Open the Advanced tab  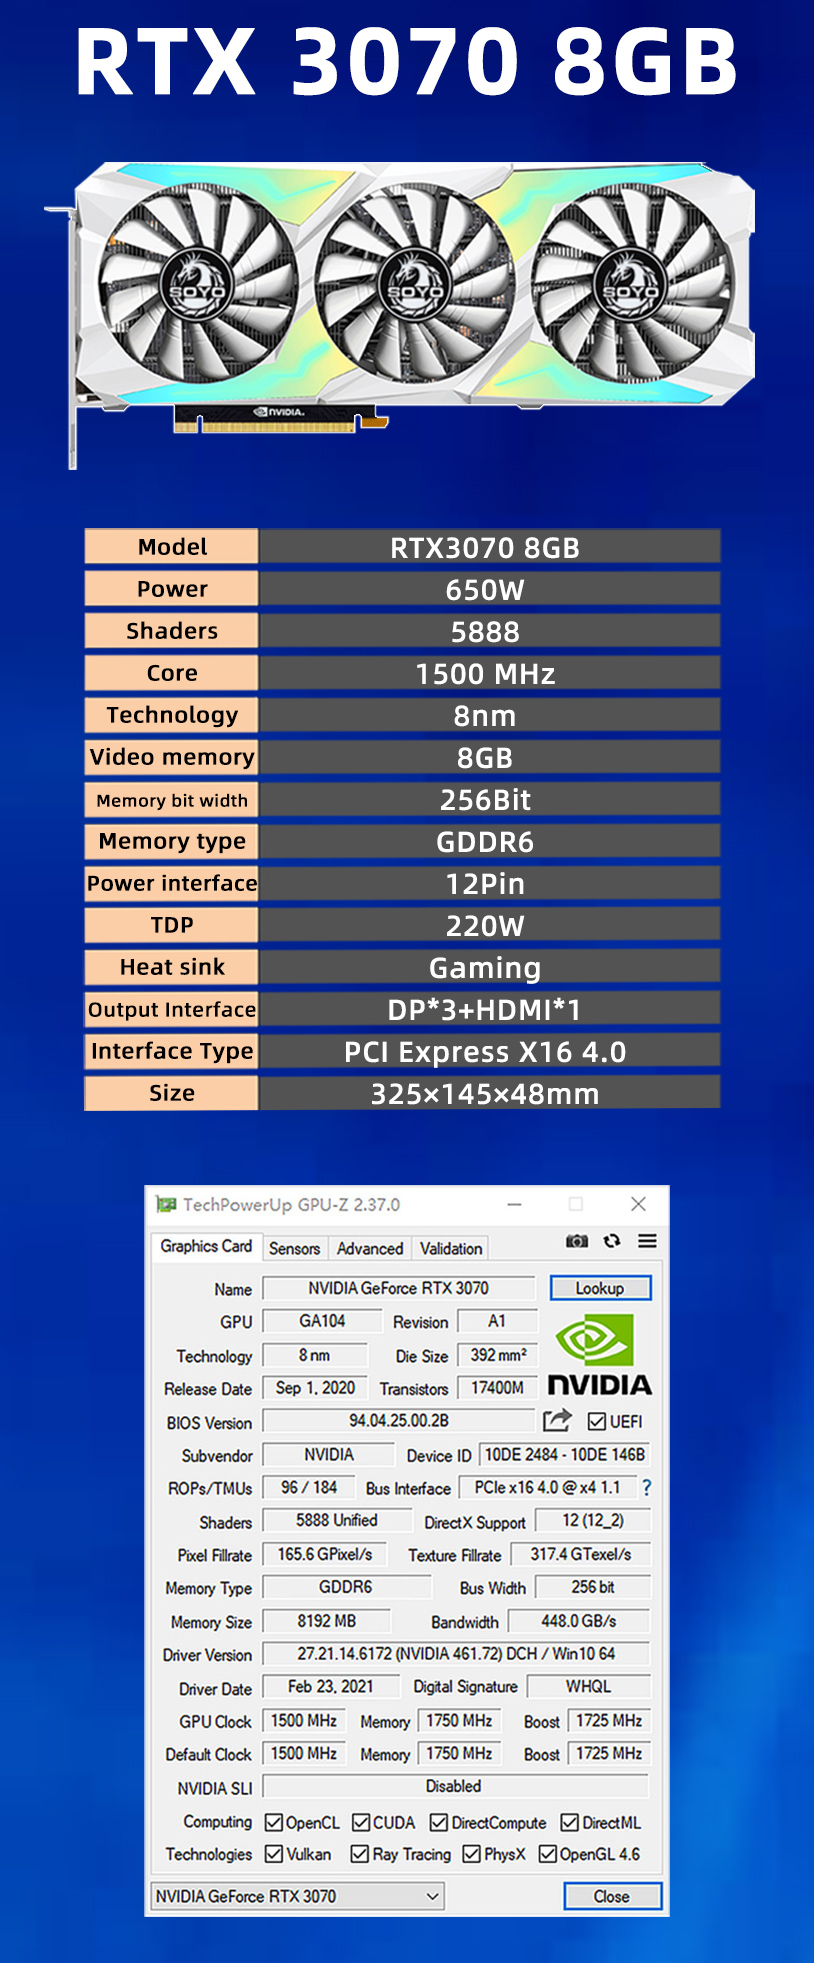[369, 1248]
